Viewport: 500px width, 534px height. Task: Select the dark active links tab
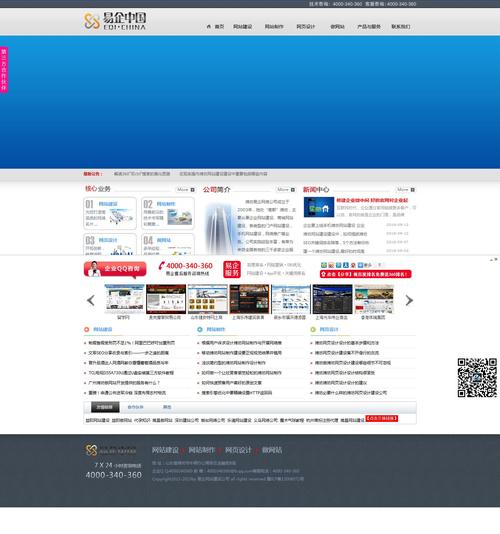pyautogui.click(x=105, y=407)
